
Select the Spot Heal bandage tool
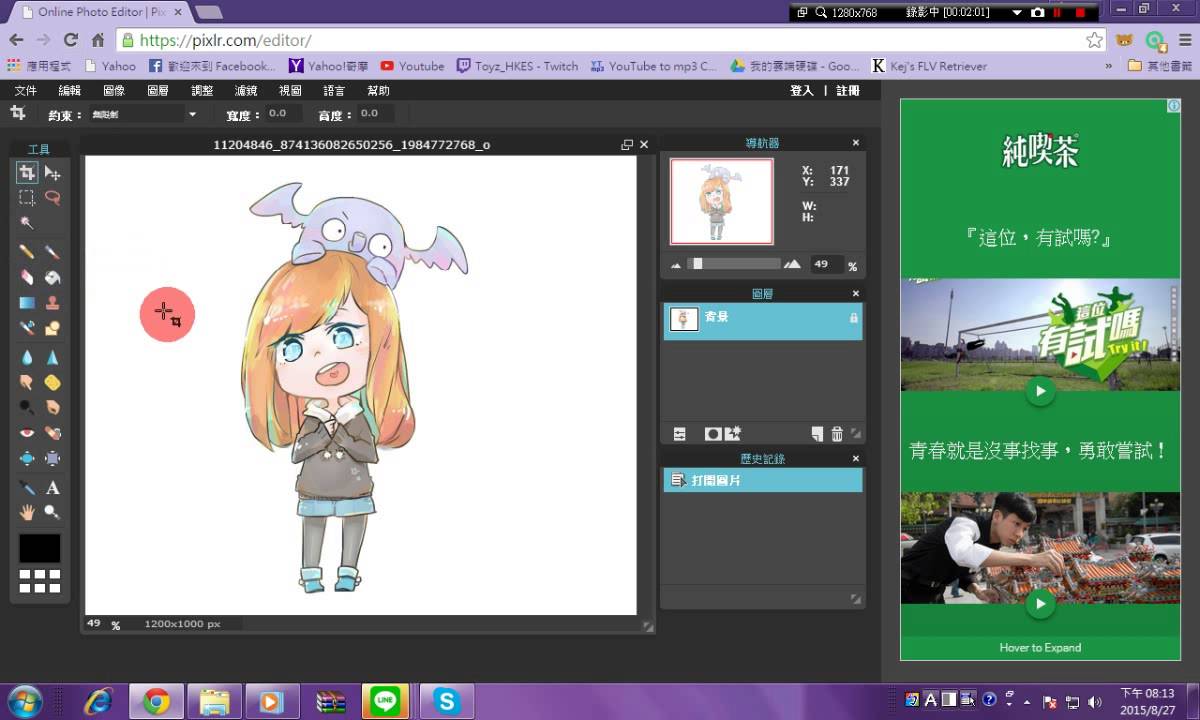tap(52, 432)
